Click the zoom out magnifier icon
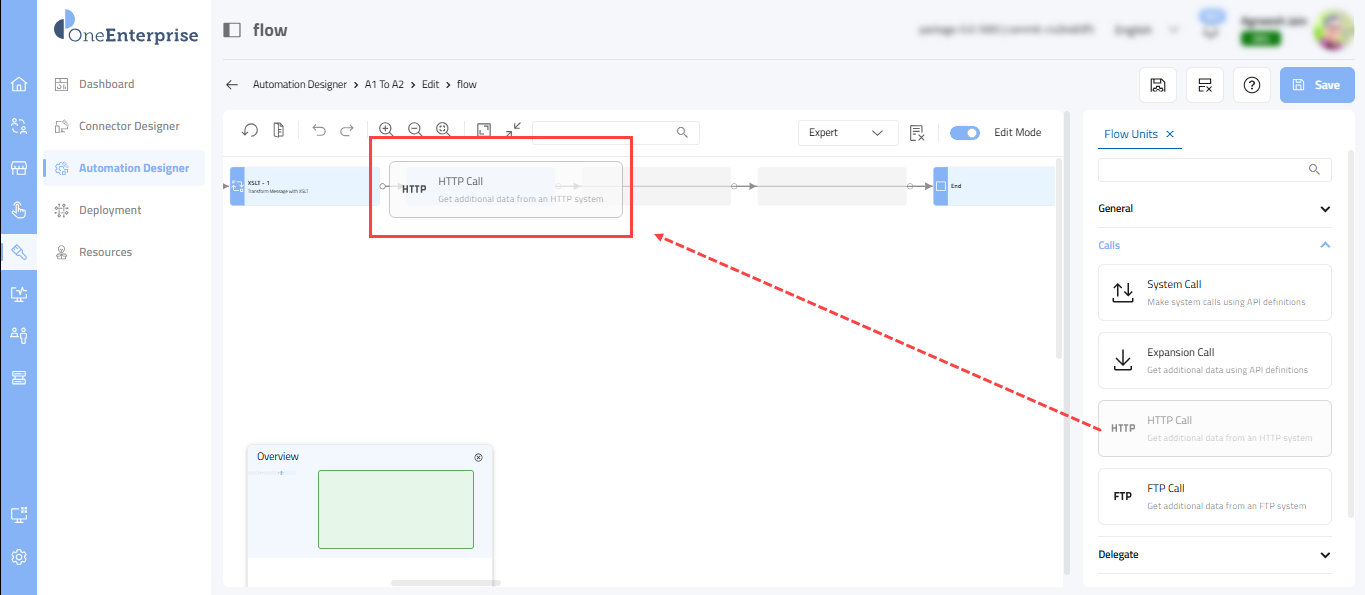Screen dimensions: 1365x595 pyautogui.click(x=414, y=130)
